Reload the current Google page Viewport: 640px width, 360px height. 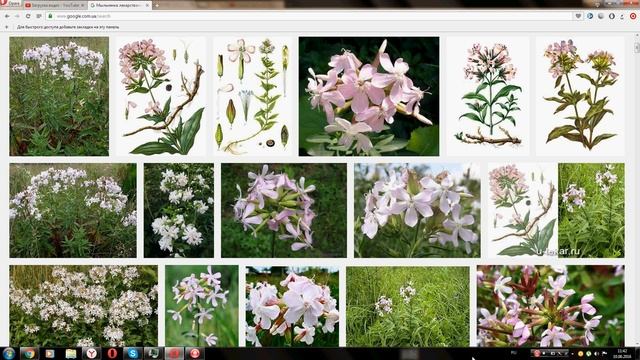pos(28,16)
